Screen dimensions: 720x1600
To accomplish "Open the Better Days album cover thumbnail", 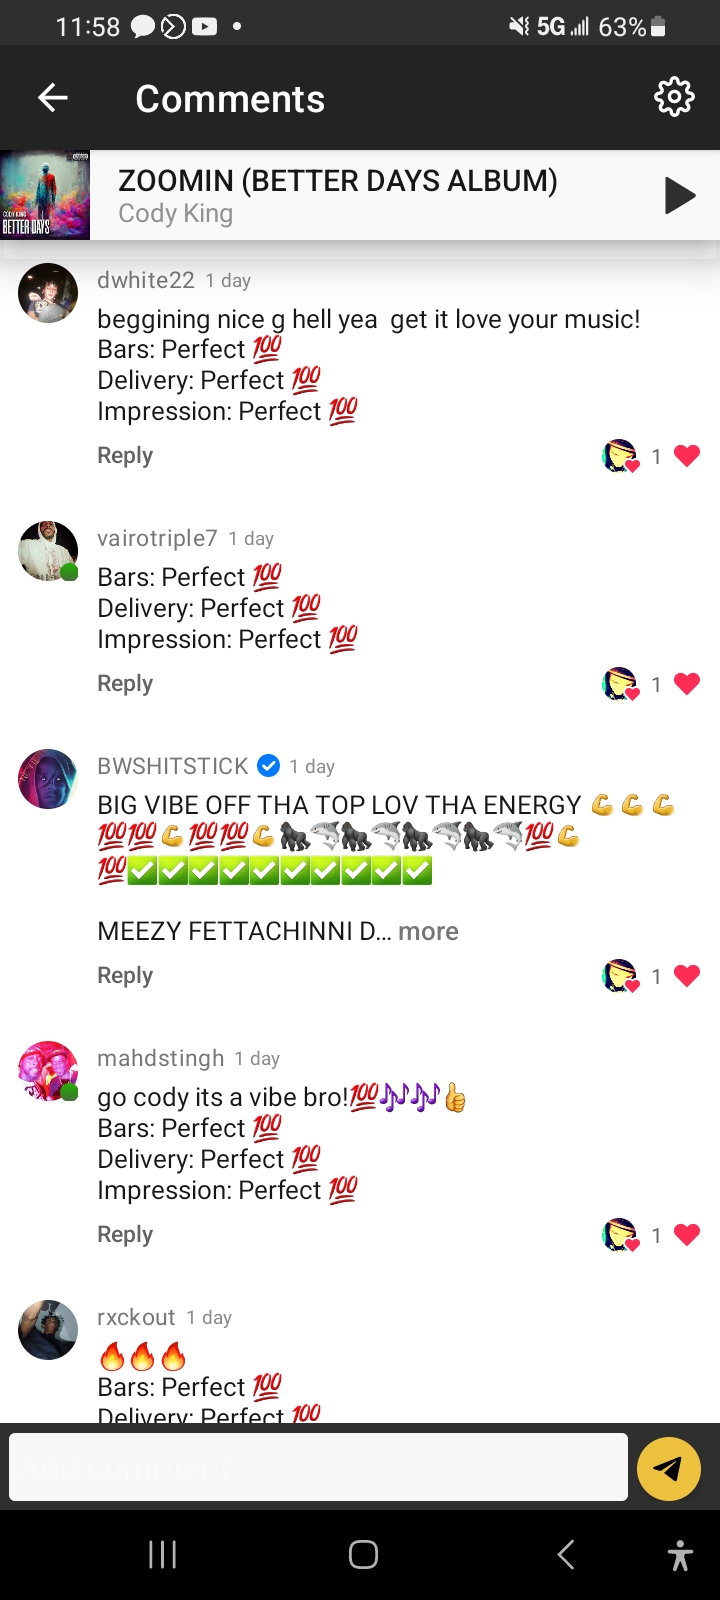I will tap(45, 195).
